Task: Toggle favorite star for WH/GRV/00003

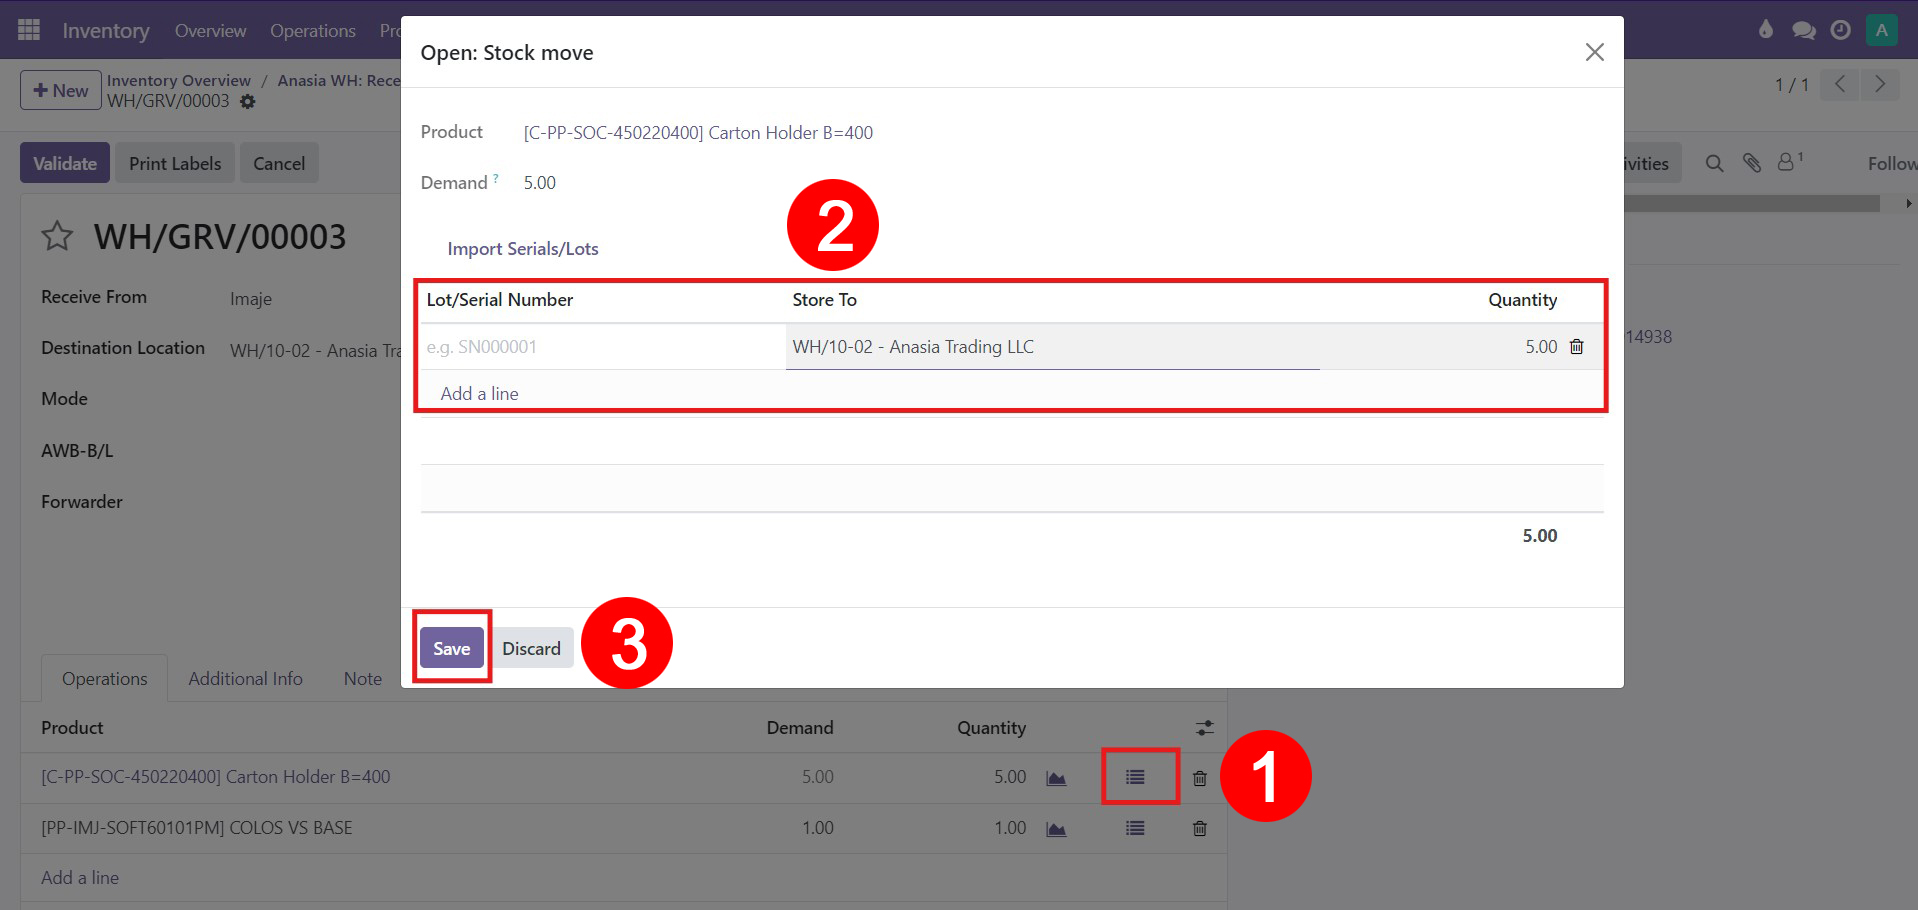Action: (57, 237)
